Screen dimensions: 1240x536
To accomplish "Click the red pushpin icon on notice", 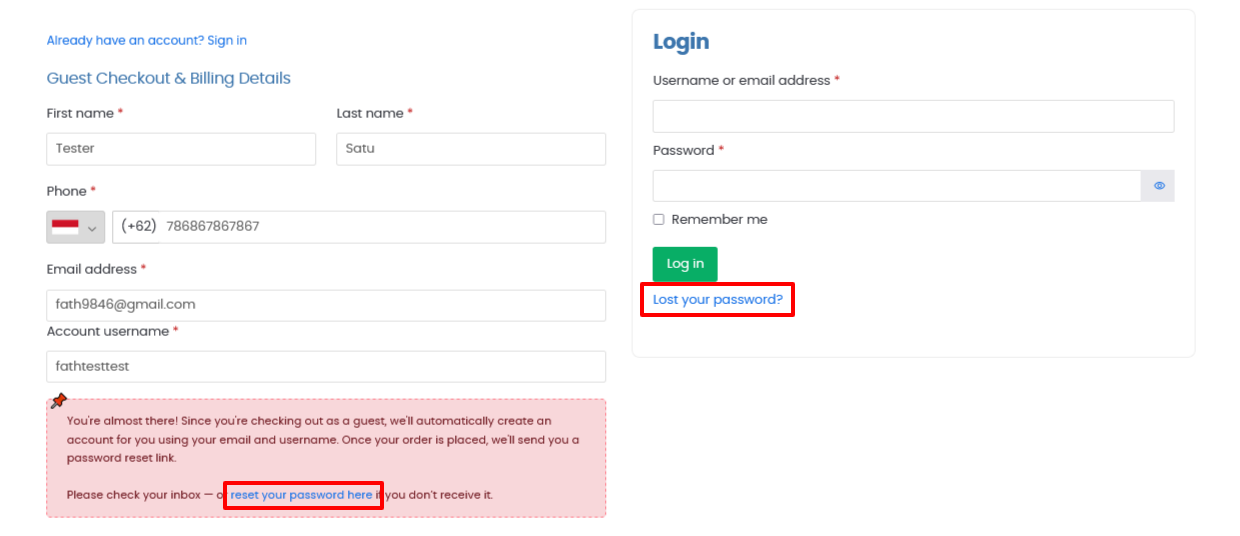I will [58, 401].
